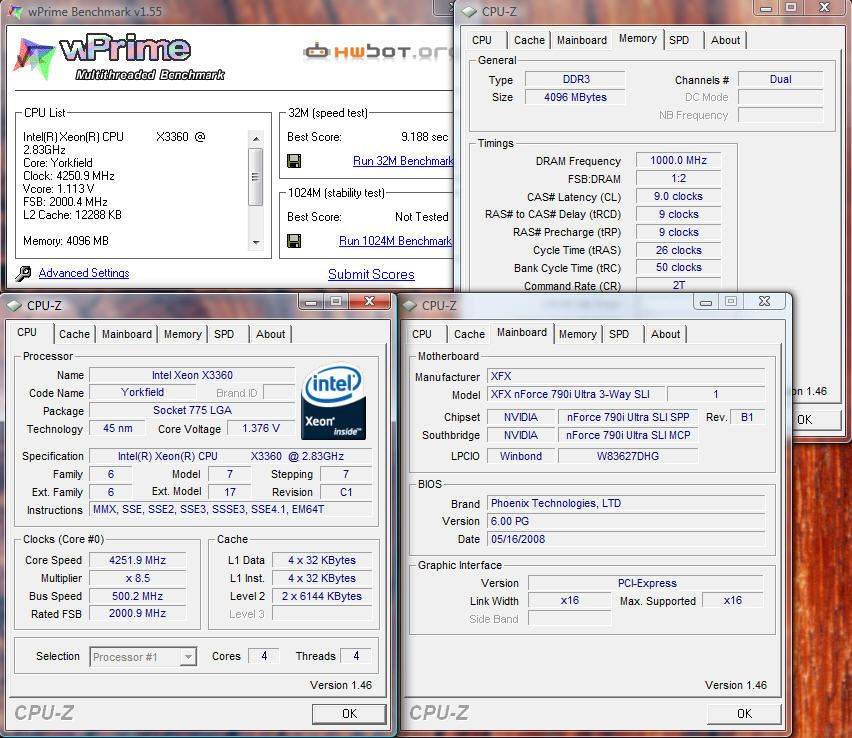Click the Multiplier value x 8.5
This screenshot has width=852, height=738.
click(137, 578)
